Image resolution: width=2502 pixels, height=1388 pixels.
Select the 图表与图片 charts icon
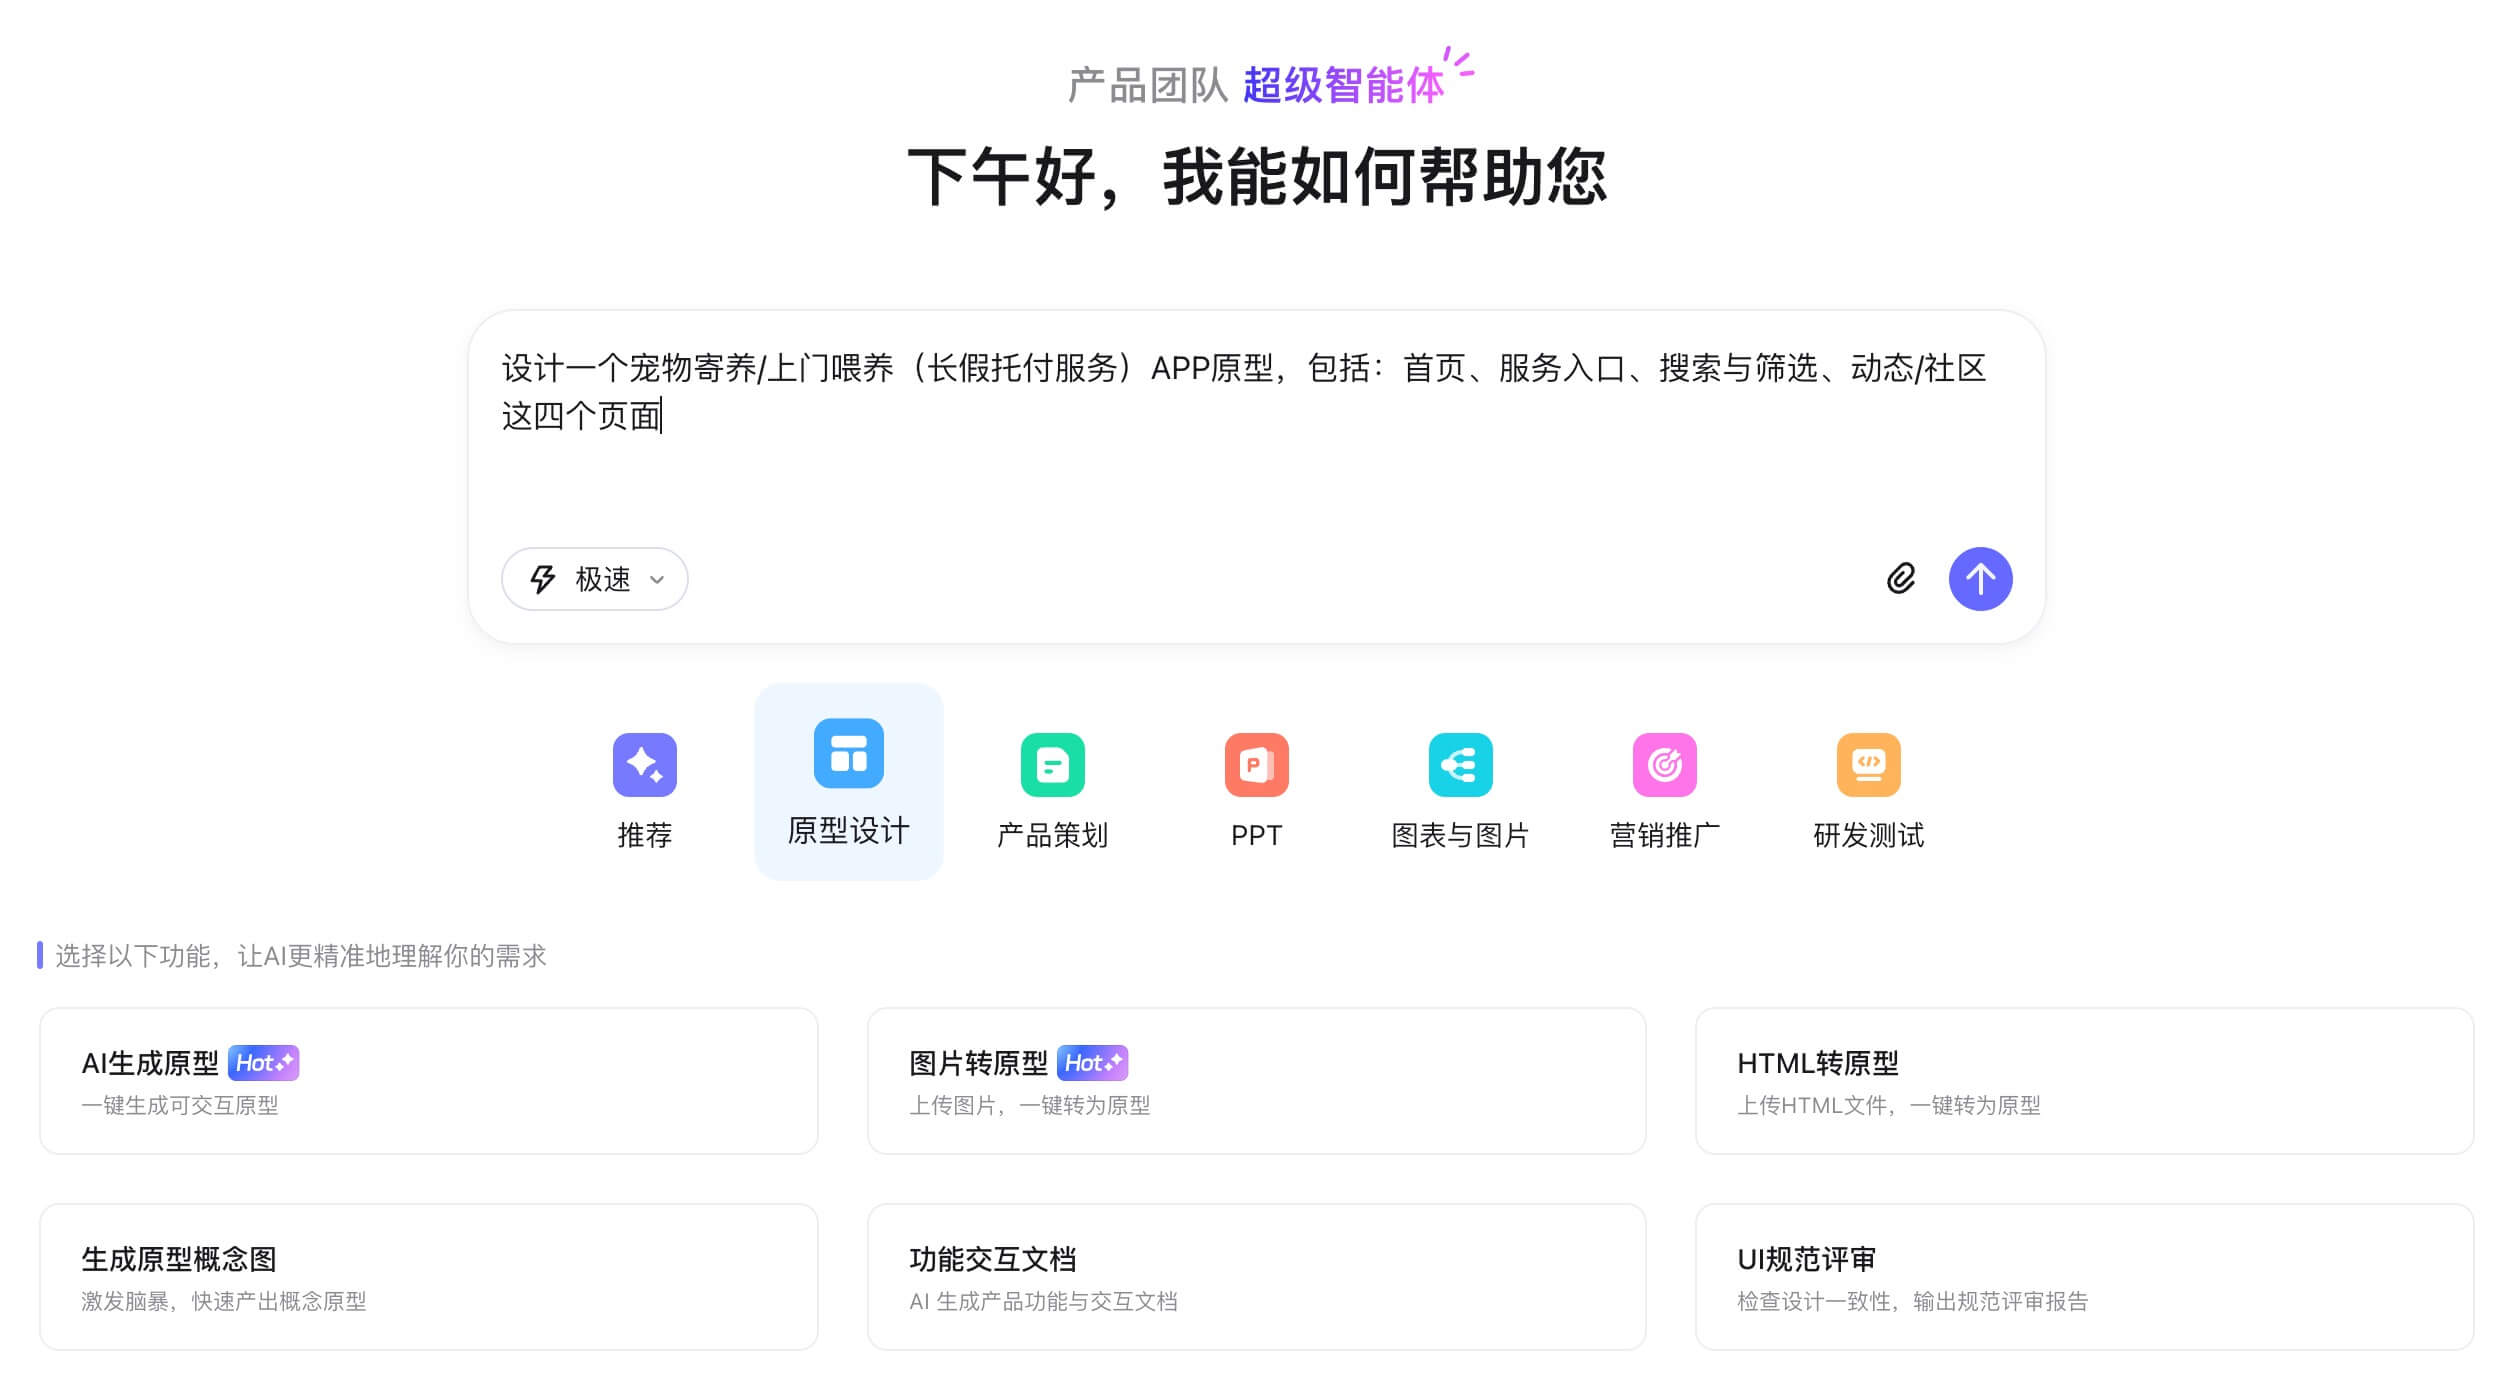[1461, 765]
